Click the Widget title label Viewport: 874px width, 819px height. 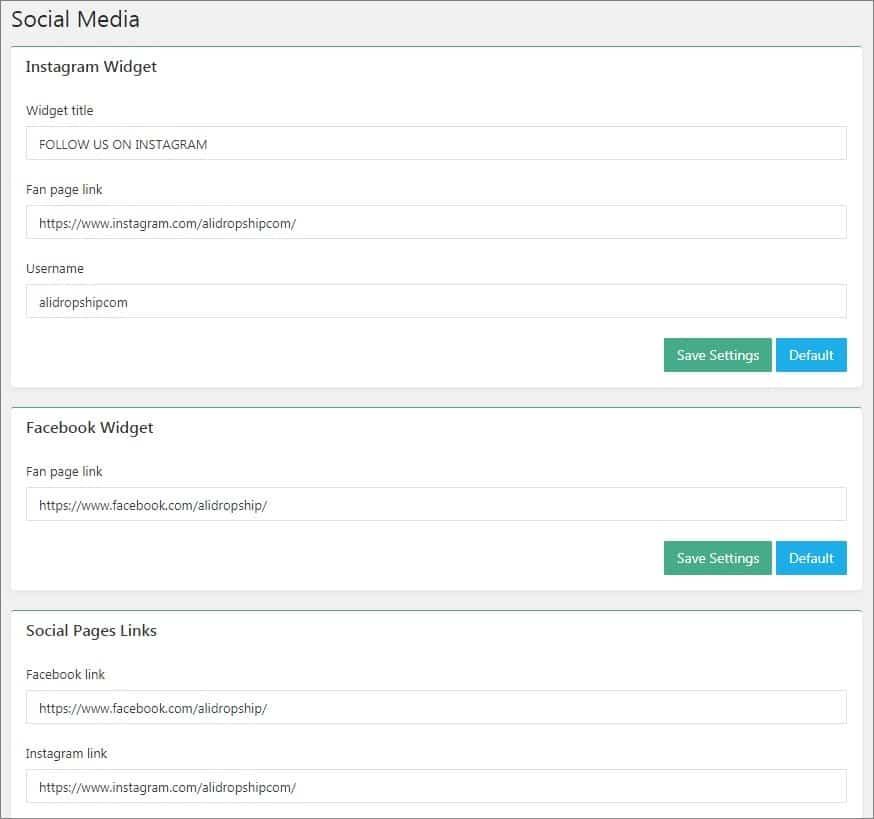59,110
